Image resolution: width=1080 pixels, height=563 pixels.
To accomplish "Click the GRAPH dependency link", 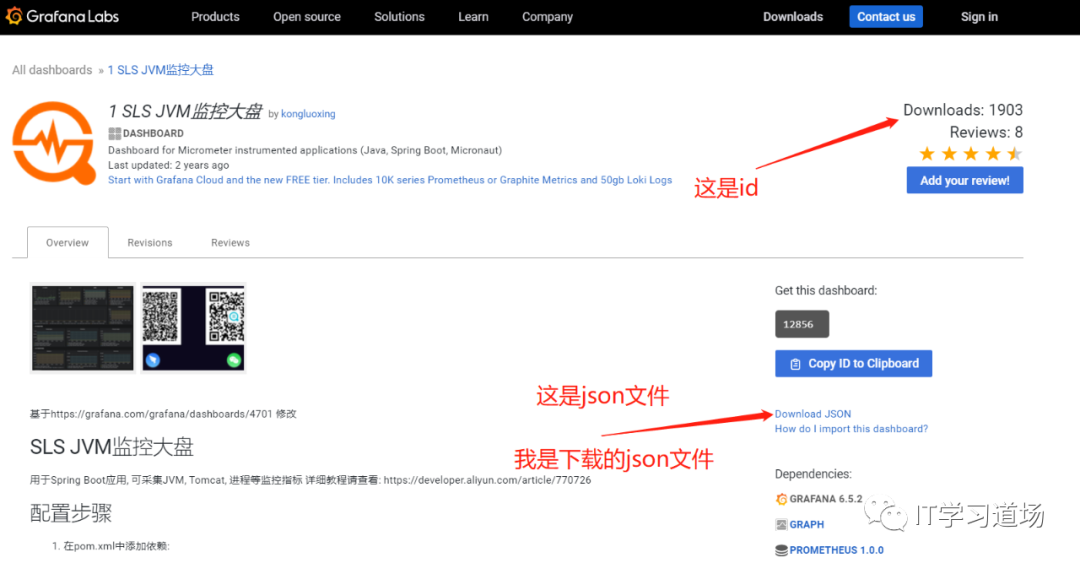I will tap(807, 524).
